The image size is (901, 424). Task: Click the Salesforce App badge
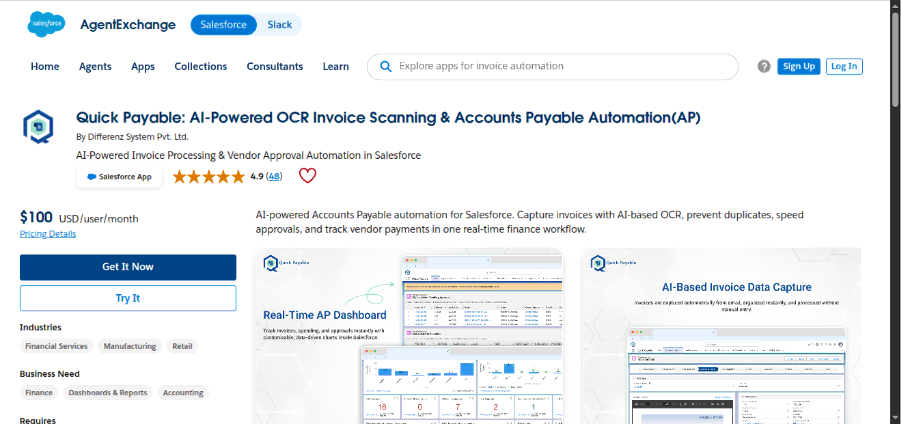tap(120, 177)
